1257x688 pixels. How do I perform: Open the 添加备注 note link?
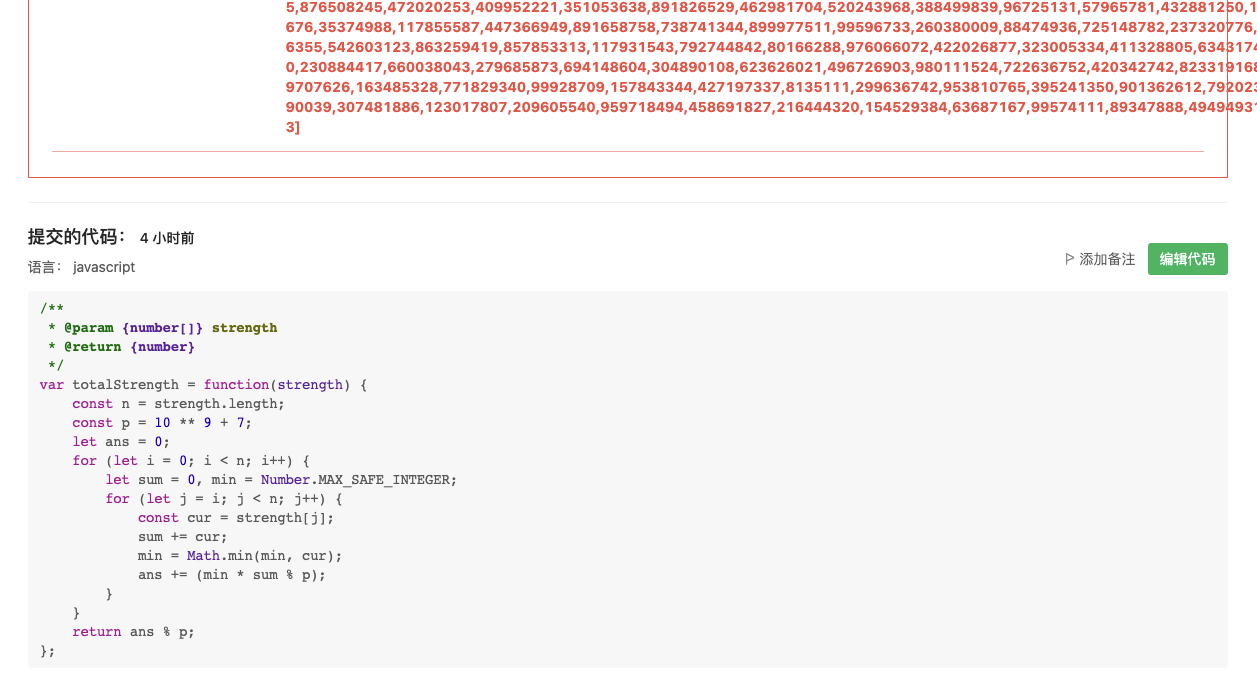click(1107, 259)
